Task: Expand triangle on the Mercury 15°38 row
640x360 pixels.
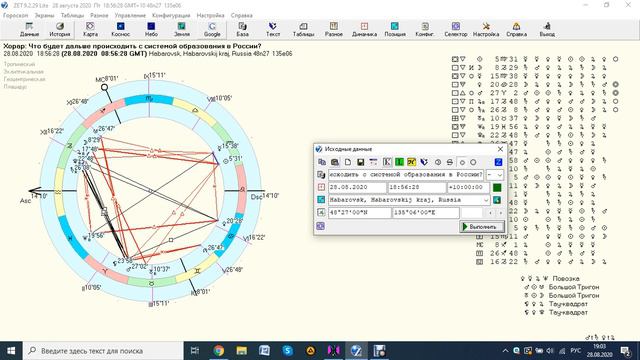Action: 463,76
